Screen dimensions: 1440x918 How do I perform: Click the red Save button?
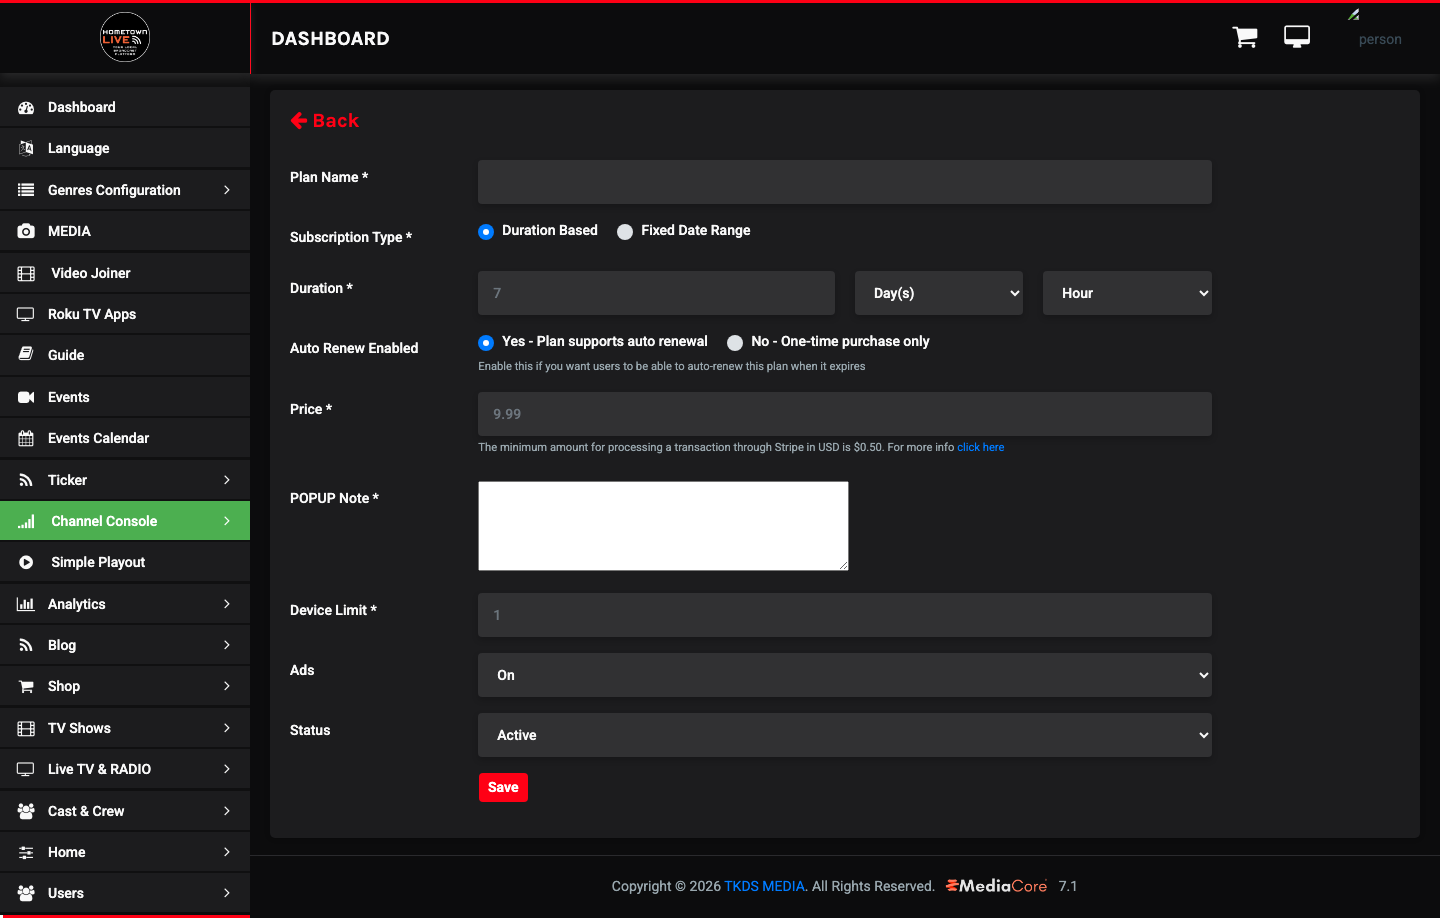point(503,787)
